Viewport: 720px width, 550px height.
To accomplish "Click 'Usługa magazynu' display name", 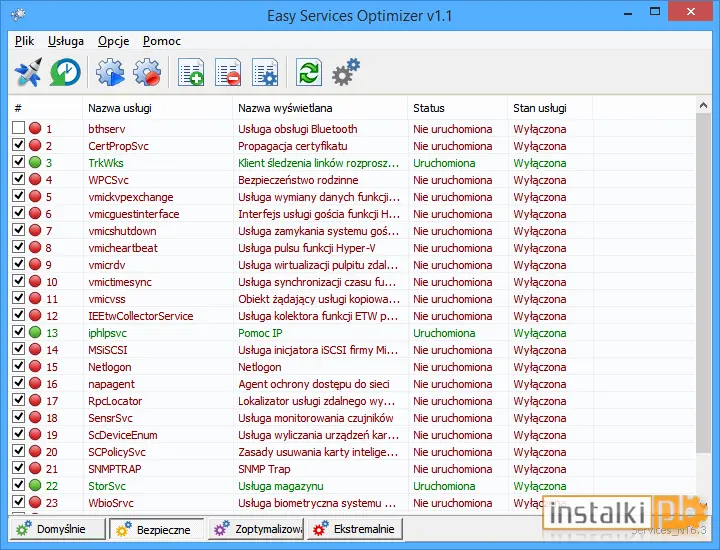I will pyautogui.click(x=281, y=486).
